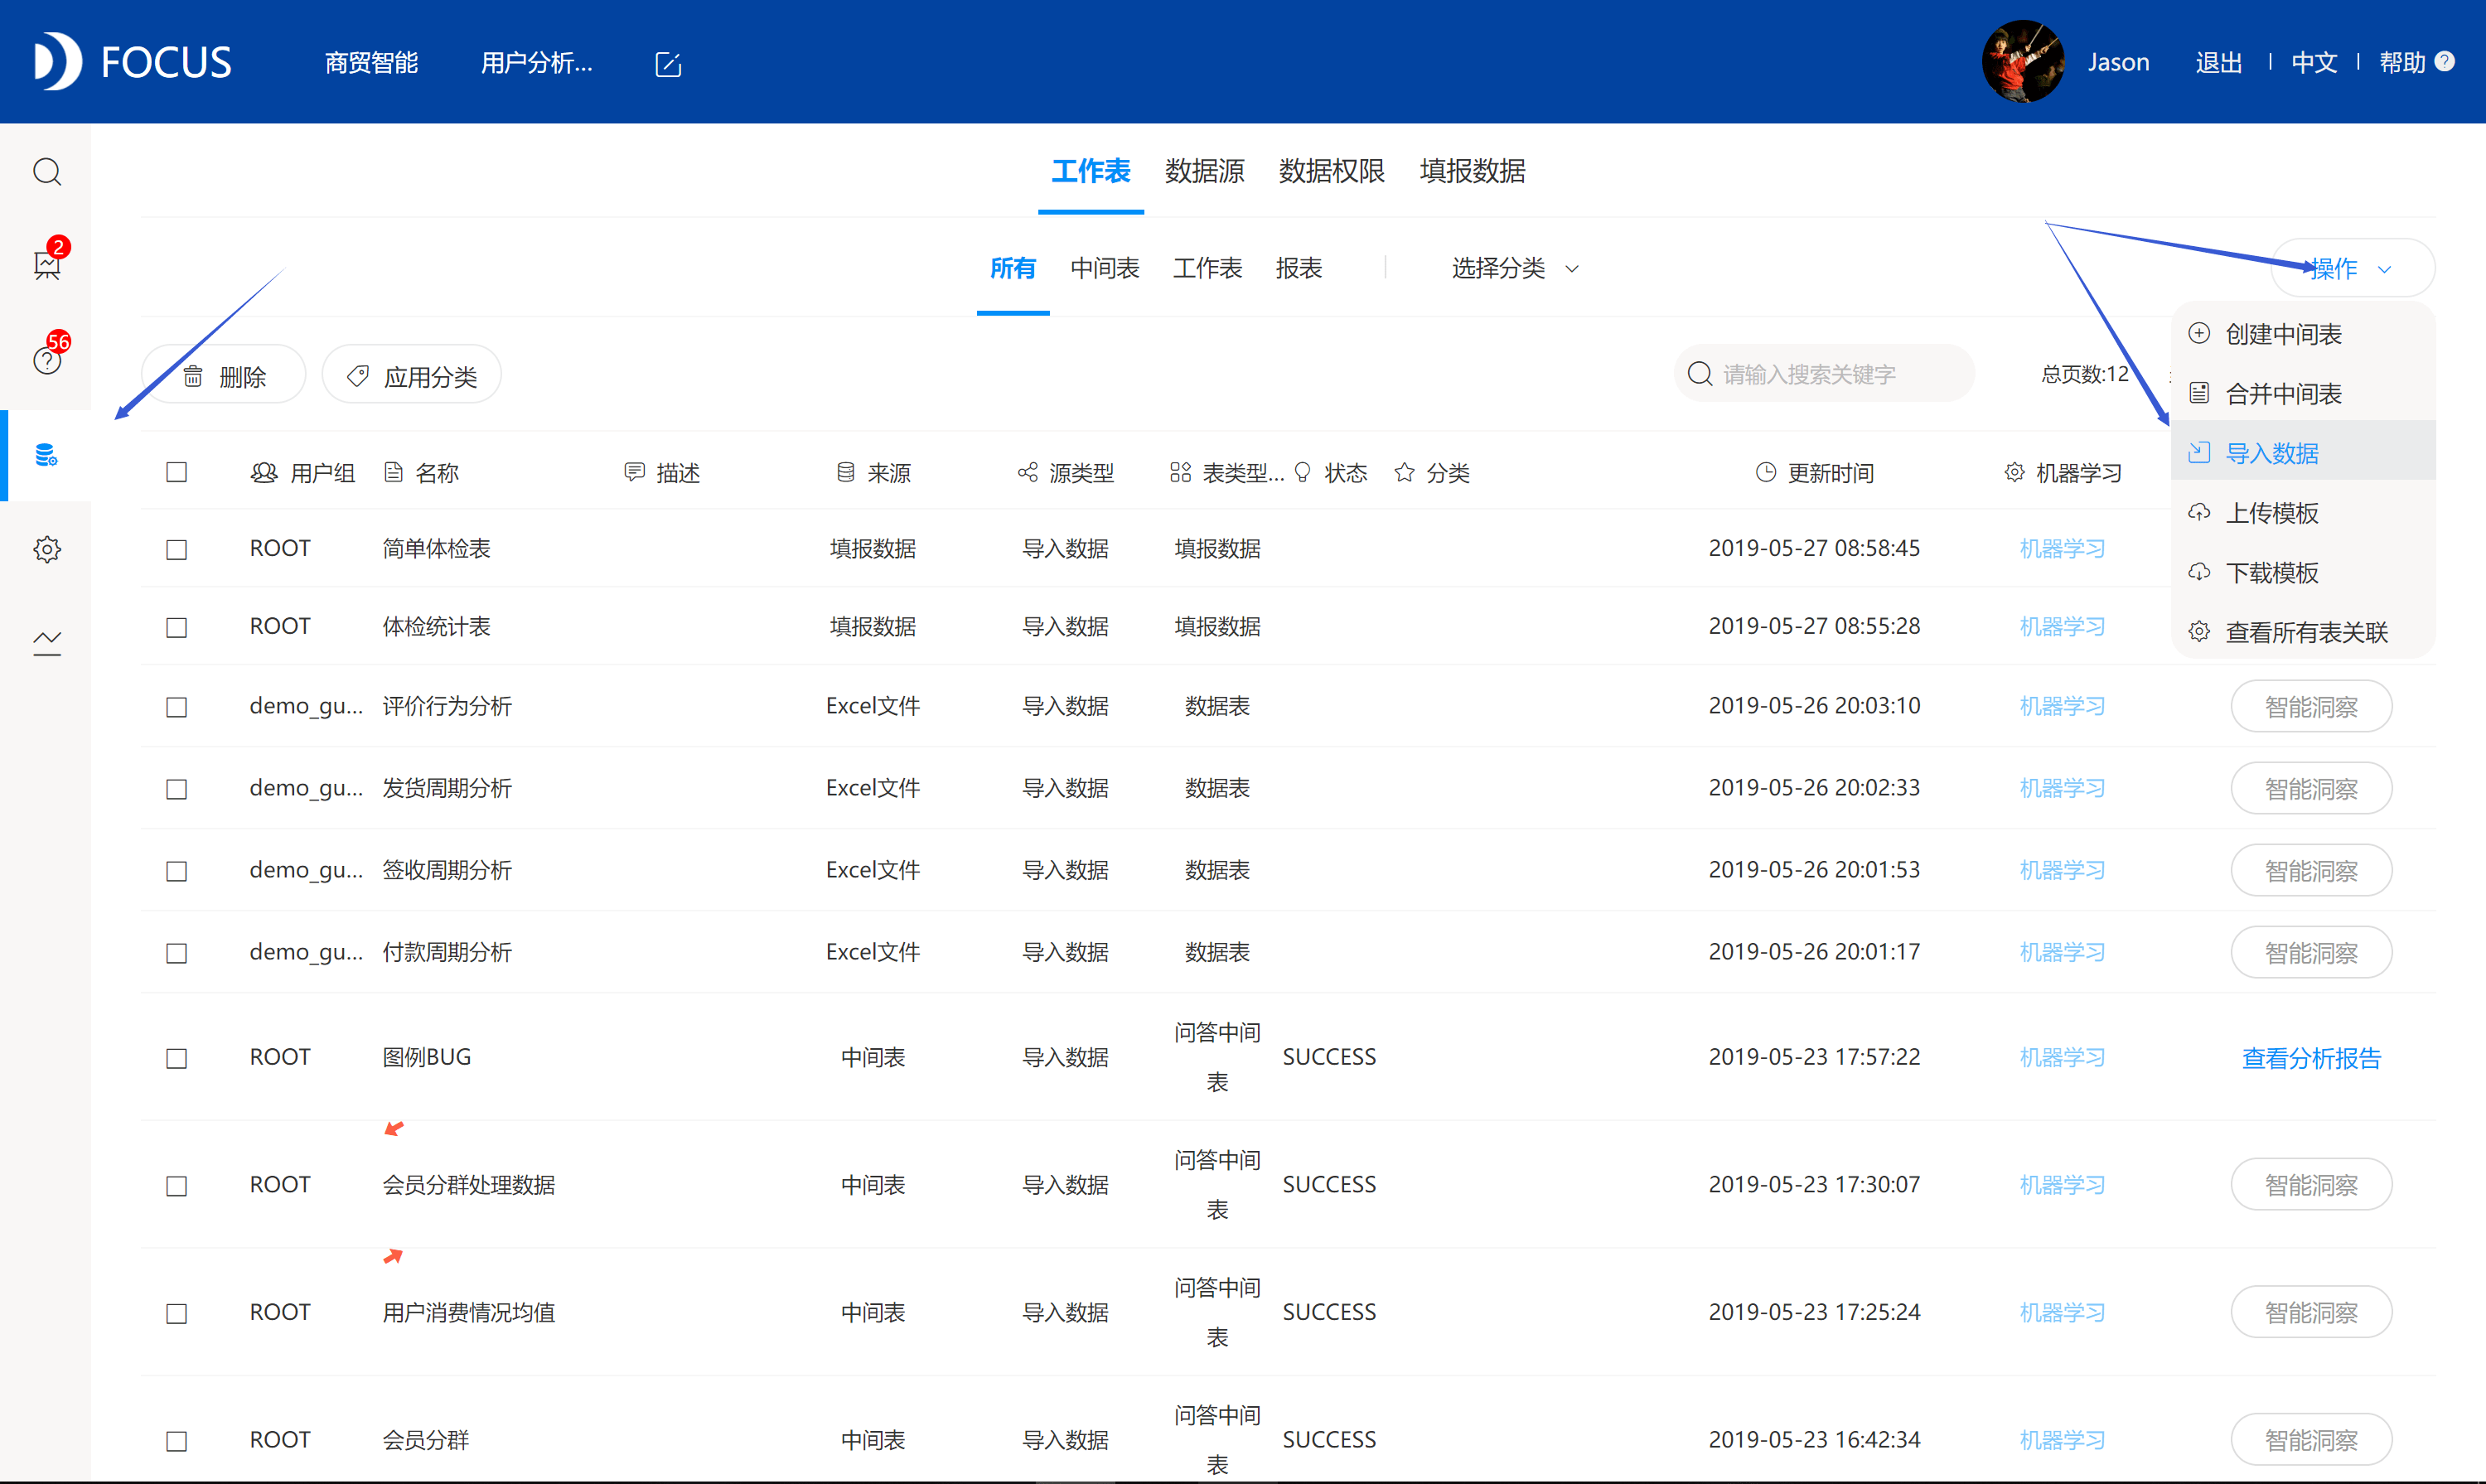
Task: Click the 更新时间 column clock icon
Action: tap(1766, 472)
